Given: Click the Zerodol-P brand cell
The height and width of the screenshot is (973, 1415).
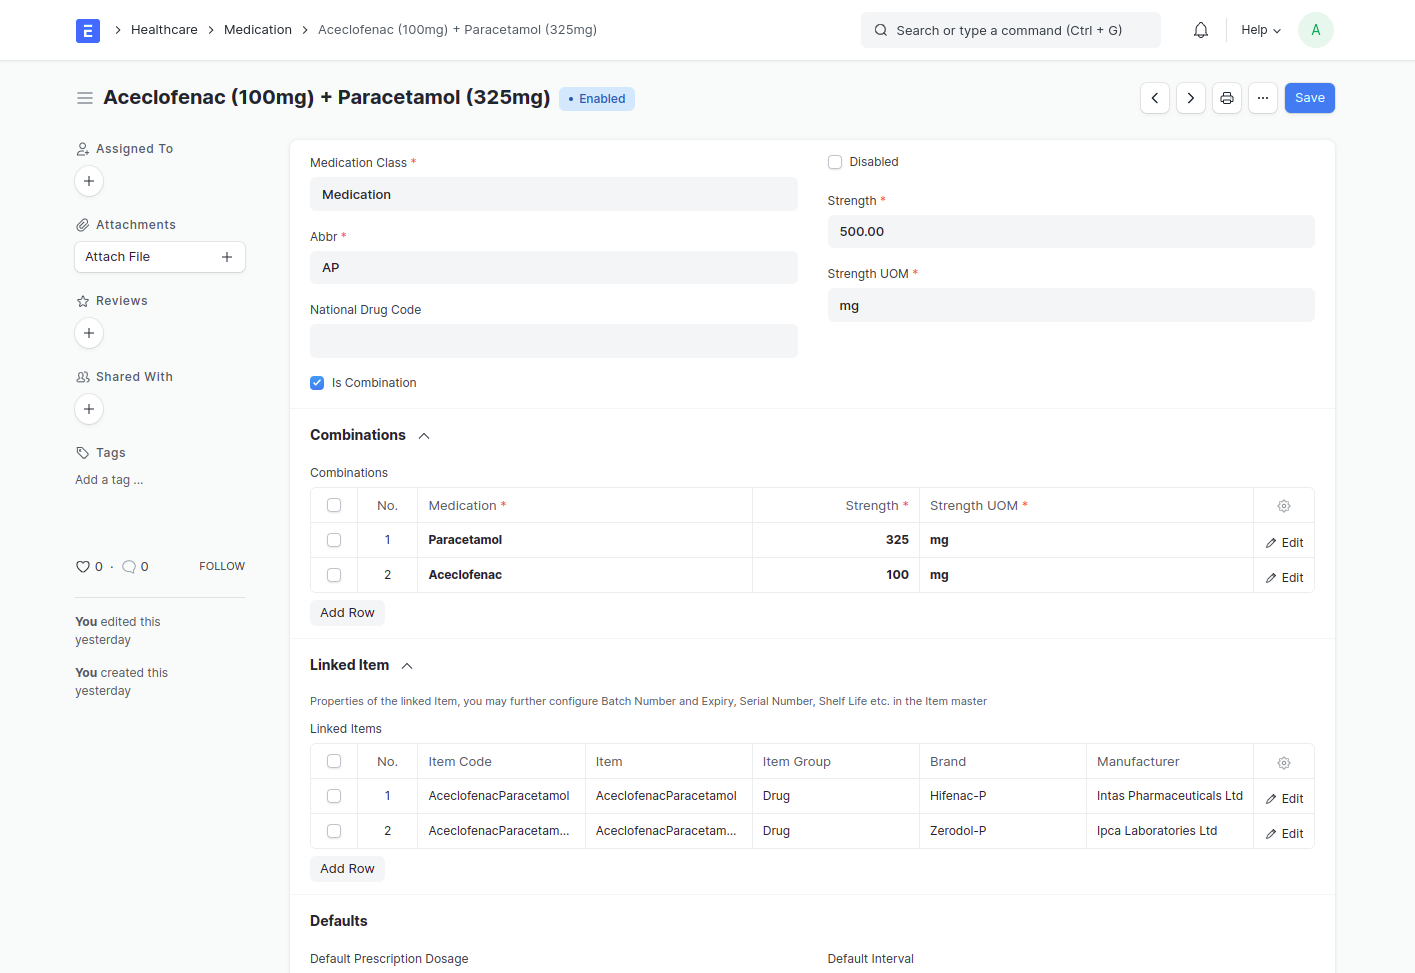Looking at the screenshot, I should click(1003, 831).
